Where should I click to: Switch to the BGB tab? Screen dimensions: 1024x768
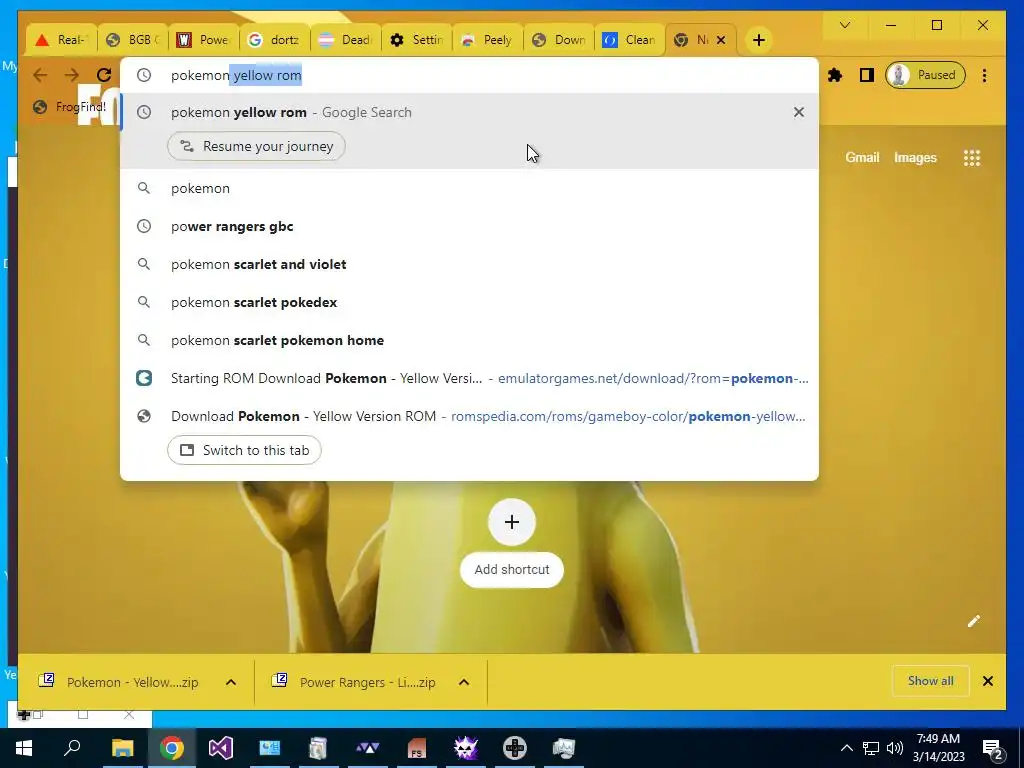point(133,40)
